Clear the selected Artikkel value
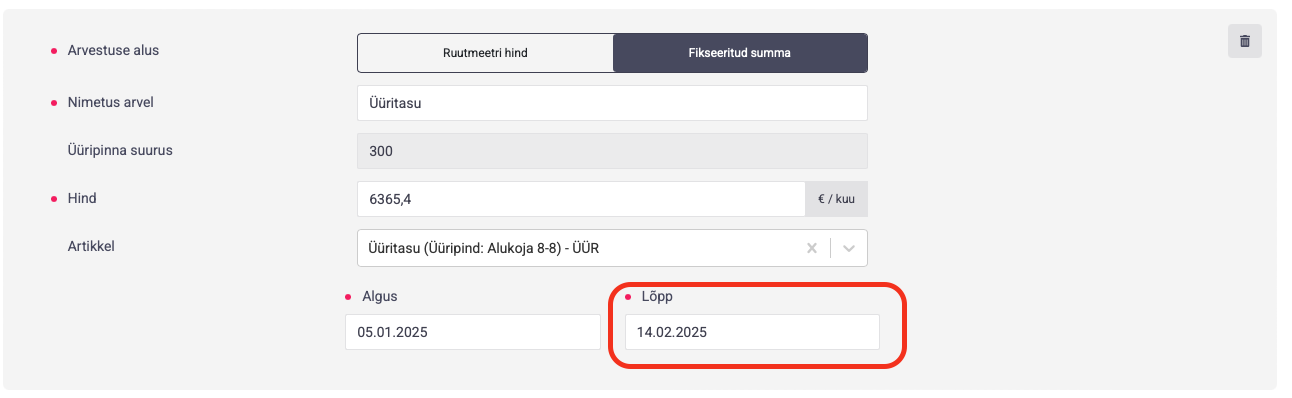1292x398 pixels. coord(812,248)
